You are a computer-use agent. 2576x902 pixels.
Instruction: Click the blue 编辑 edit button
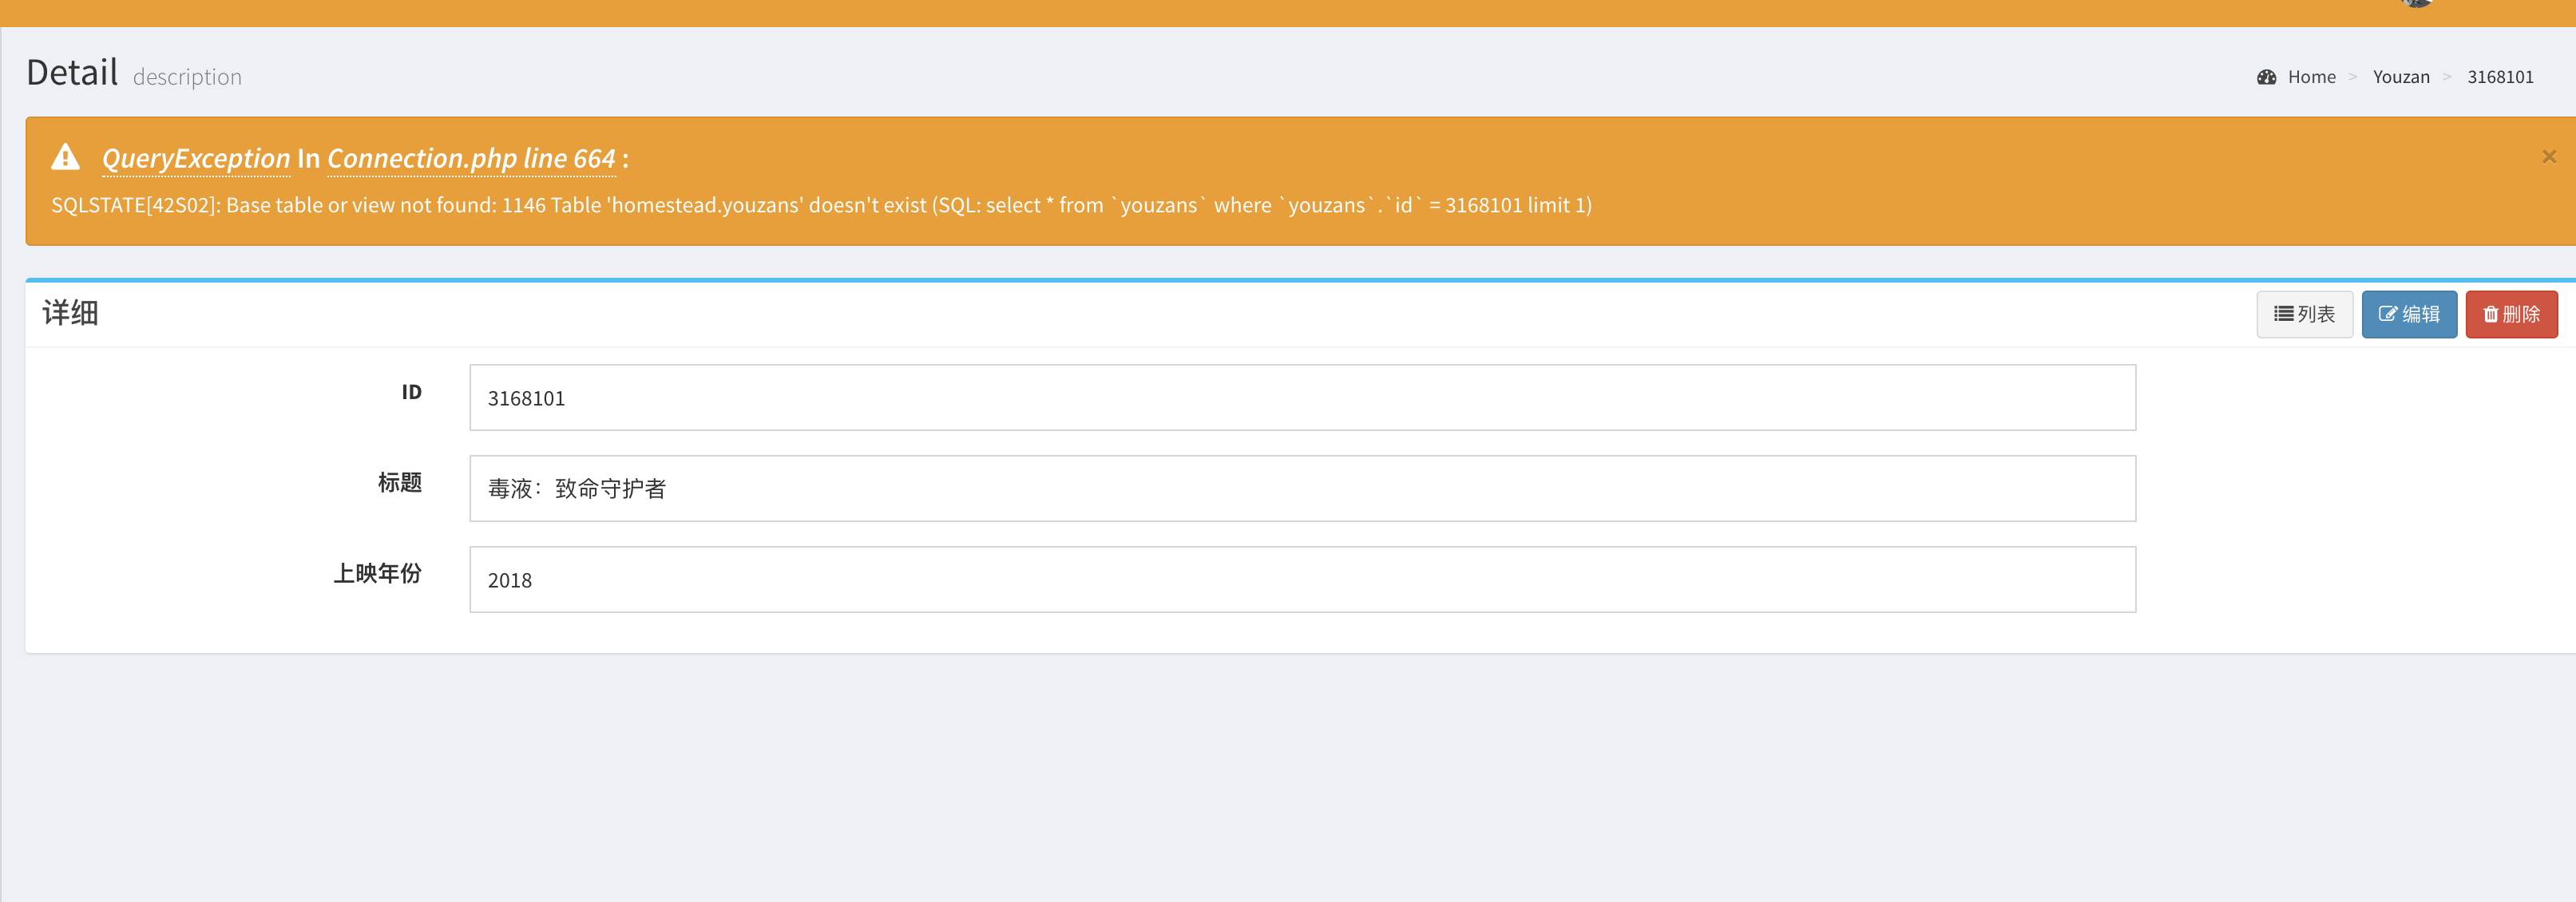tap(2408, 314)
